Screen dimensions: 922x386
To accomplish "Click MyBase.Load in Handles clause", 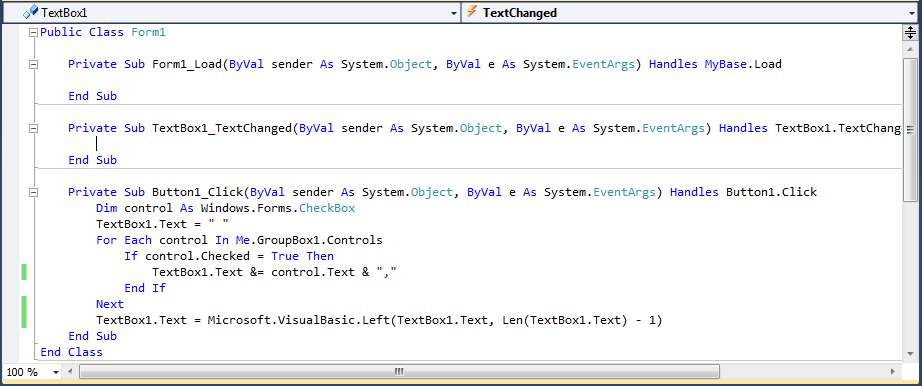I will [743, 64].
